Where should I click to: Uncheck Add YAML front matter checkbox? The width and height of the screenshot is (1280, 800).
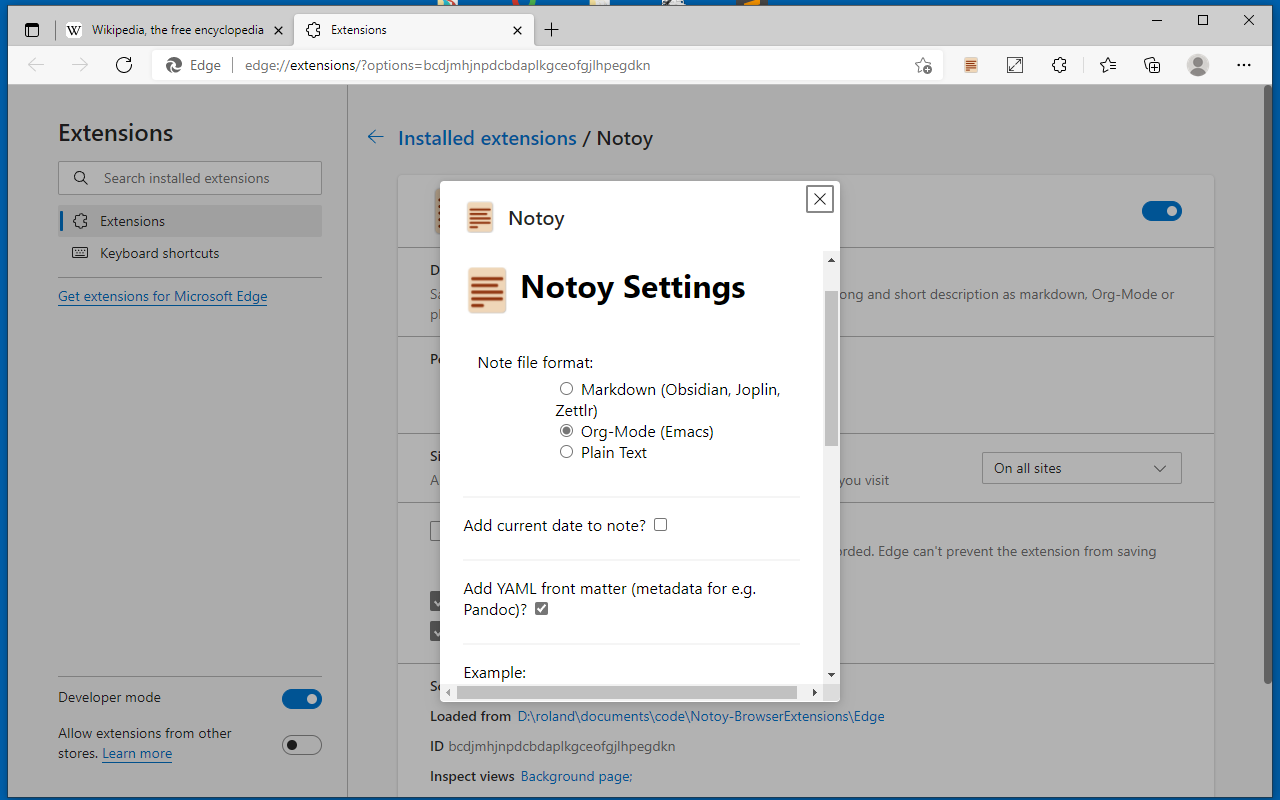click(541, 609)
